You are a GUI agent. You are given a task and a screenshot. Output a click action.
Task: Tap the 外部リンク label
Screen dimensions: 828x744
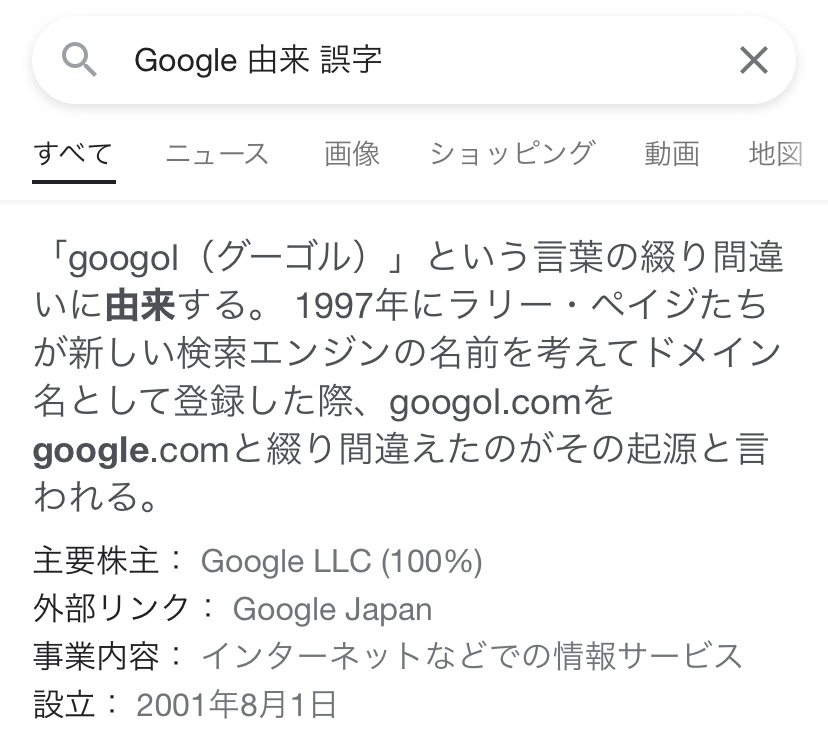[x=112, y=609]
